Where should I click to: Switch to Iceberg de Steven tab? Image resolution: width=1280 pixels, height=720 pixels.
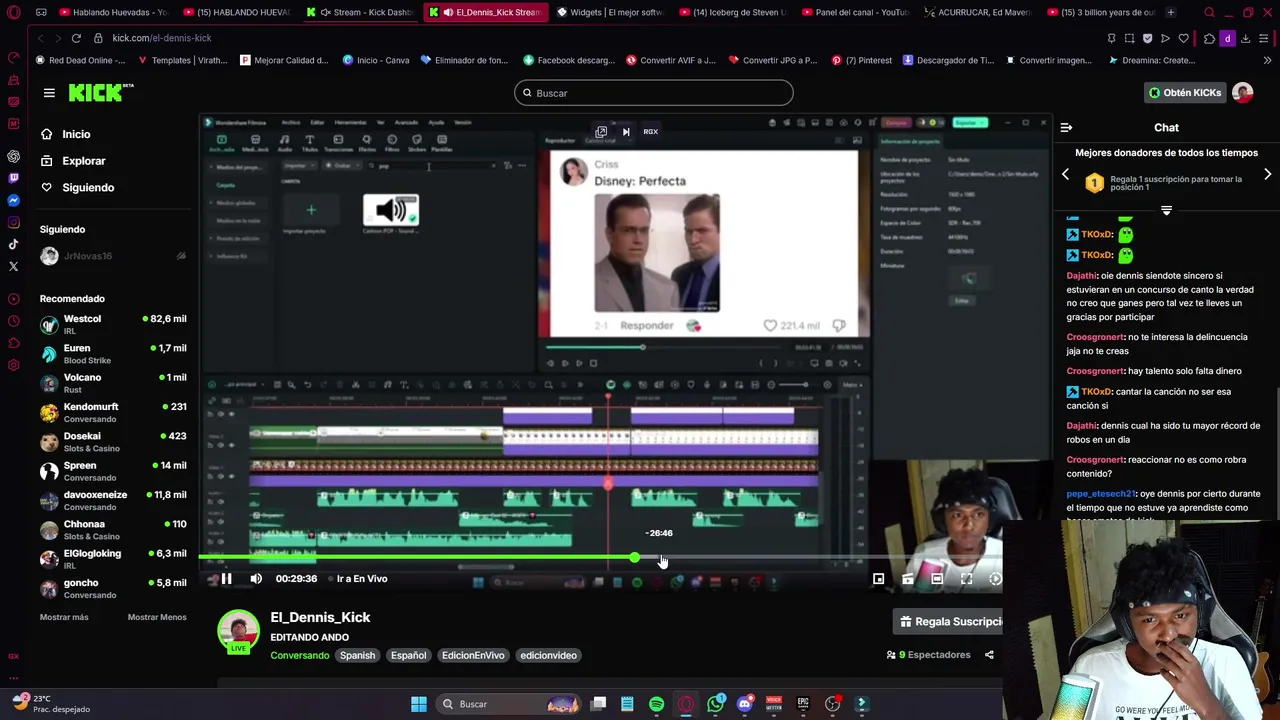pyautogui.click(x=733, y=12)
